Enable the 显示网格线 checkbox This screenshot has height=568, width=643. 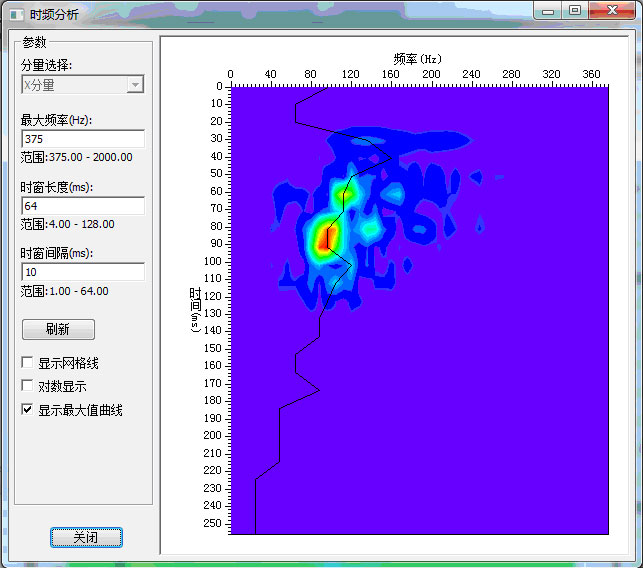(x=28, y=363)
